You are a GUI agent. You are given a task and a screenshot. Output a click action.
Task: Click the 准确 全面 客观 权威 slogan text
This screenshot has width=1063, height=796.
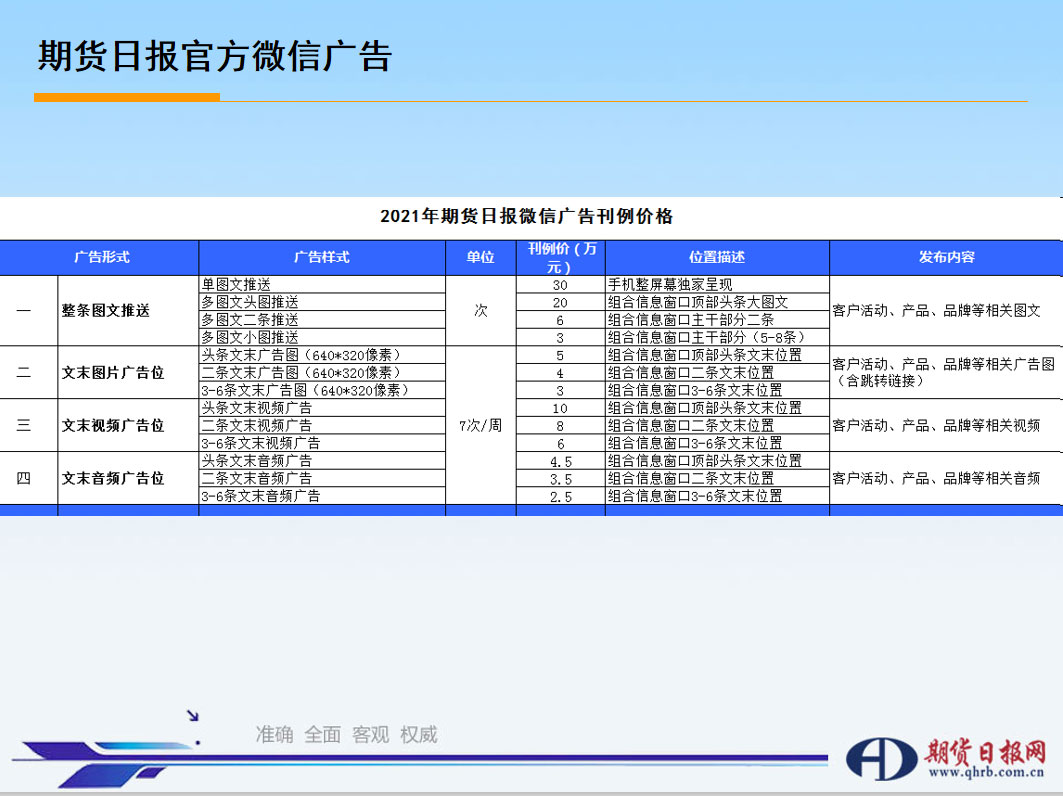coord(347,735)
